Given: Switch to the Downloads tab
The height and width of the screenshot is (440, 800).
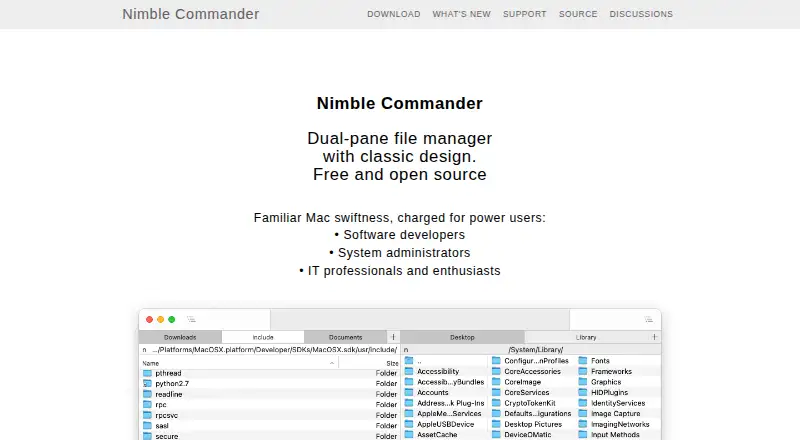Looking at the screenshot, I should (x=180, y=337).
